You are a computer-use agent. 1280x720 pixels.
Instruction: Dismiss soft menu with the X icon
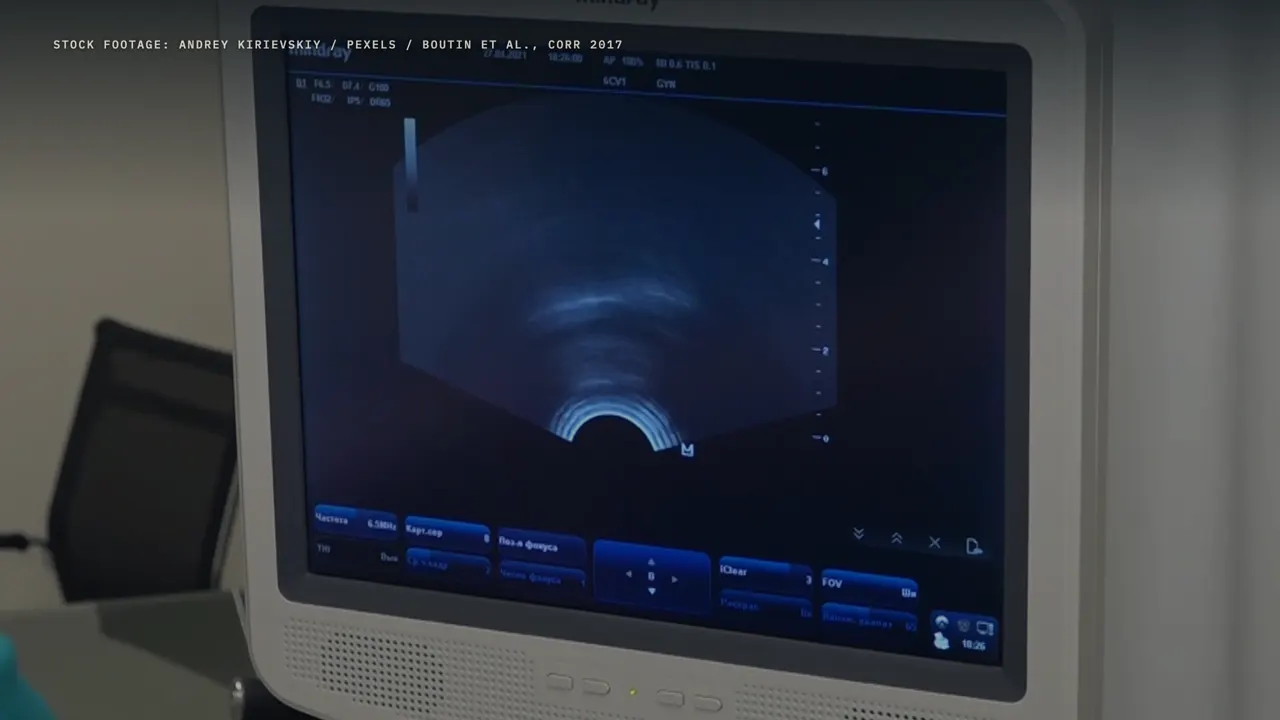[934, 542]
